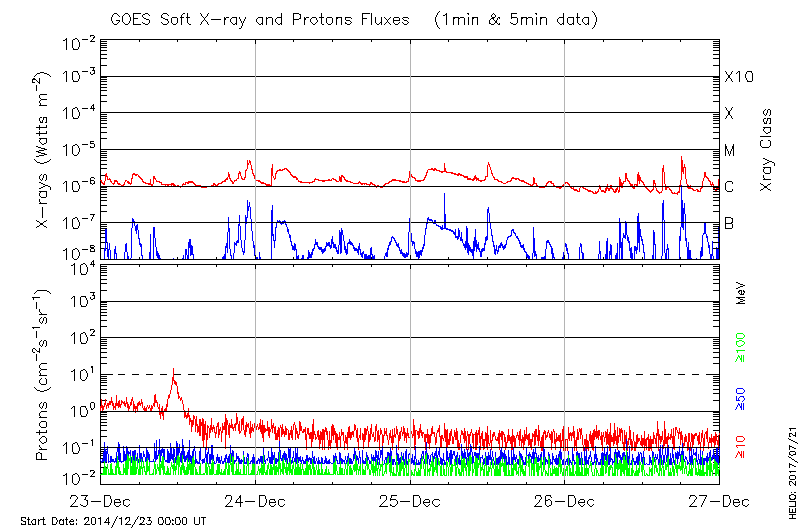Click the blue ≥50 MeV legend label

pos(741,397)
